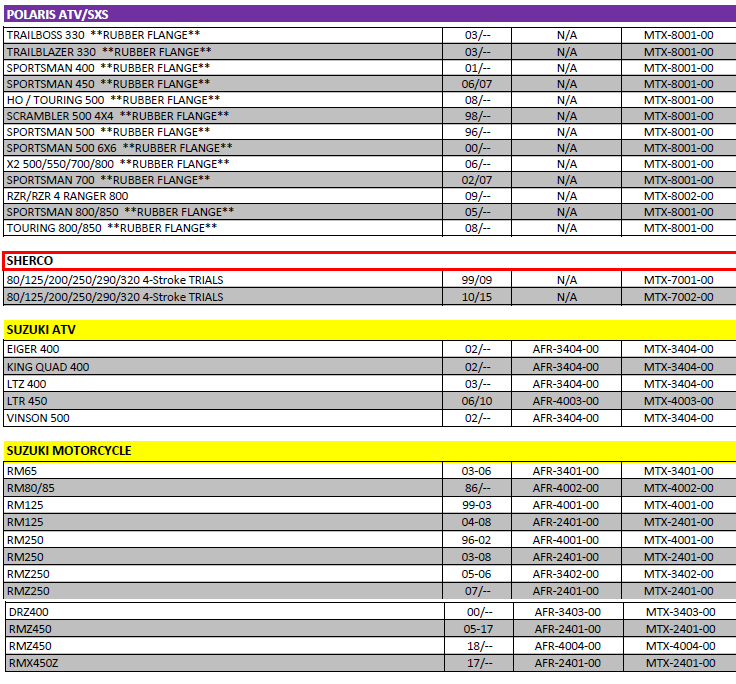The width and height of the screenshot is (736, 684).
Task: Click the RMZ250 cell for years 05-06
Action: click(x=223, y=574)
